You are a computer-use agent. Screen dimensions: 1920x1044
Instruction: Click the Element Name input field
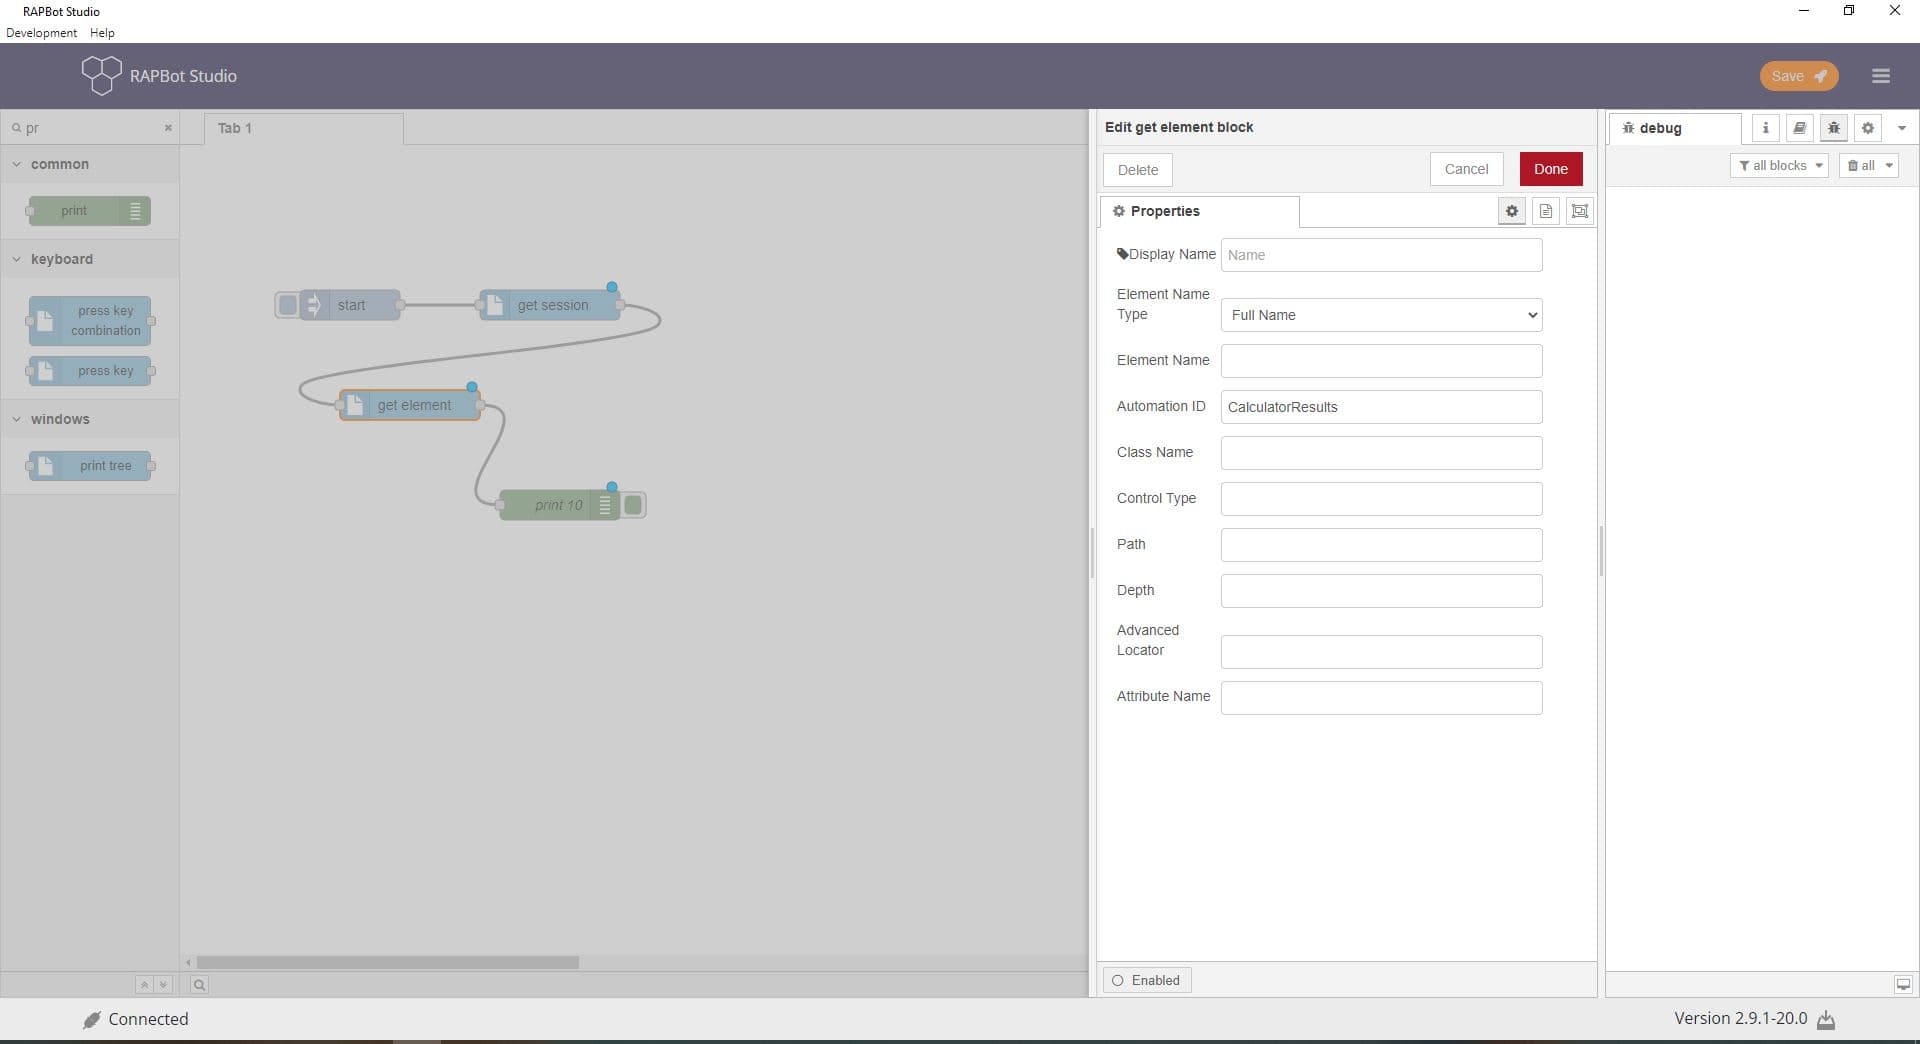point(1381,361)
